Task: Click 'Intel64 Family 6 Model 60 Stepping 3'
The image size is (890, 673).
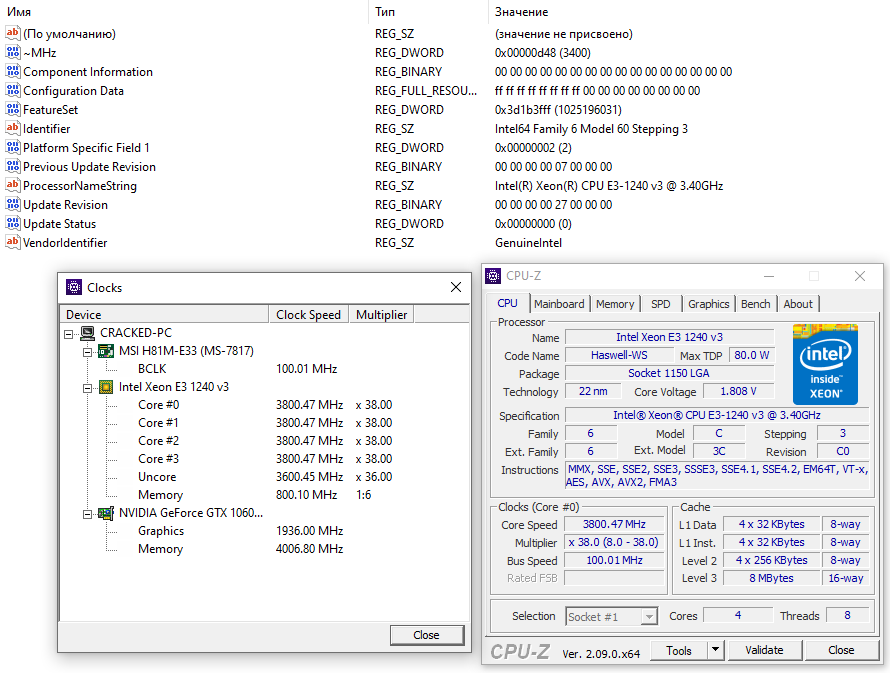Action: [591, 129]
